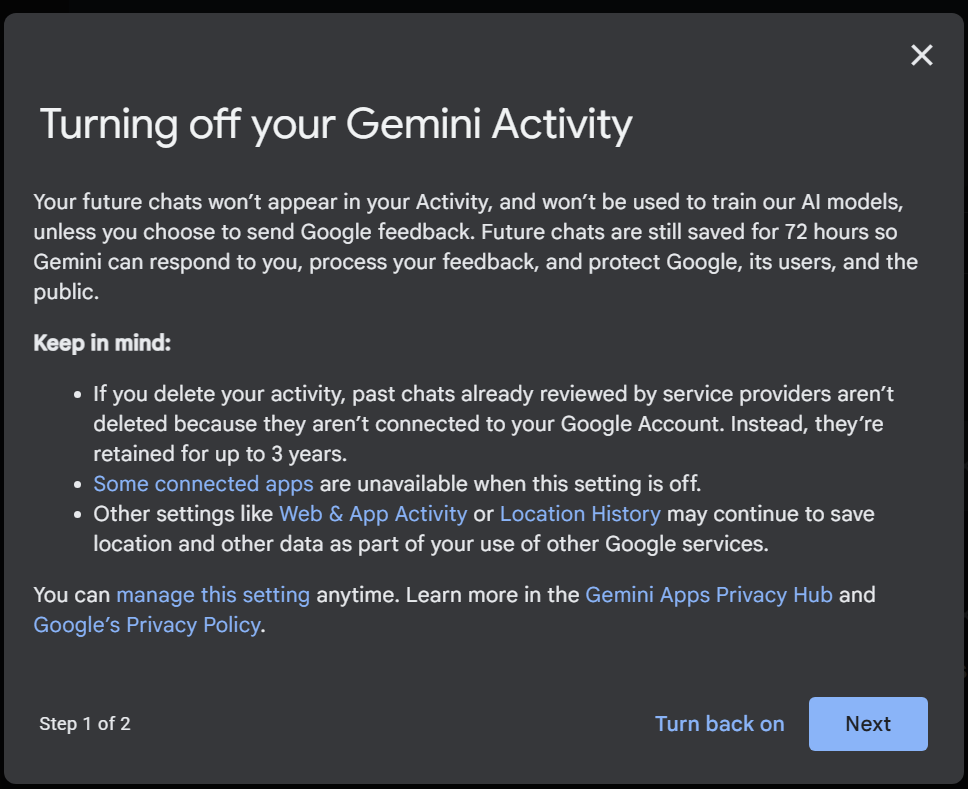Open the Web & App Activity link
This screenshot has height=789, width=968.
point(373,514)
